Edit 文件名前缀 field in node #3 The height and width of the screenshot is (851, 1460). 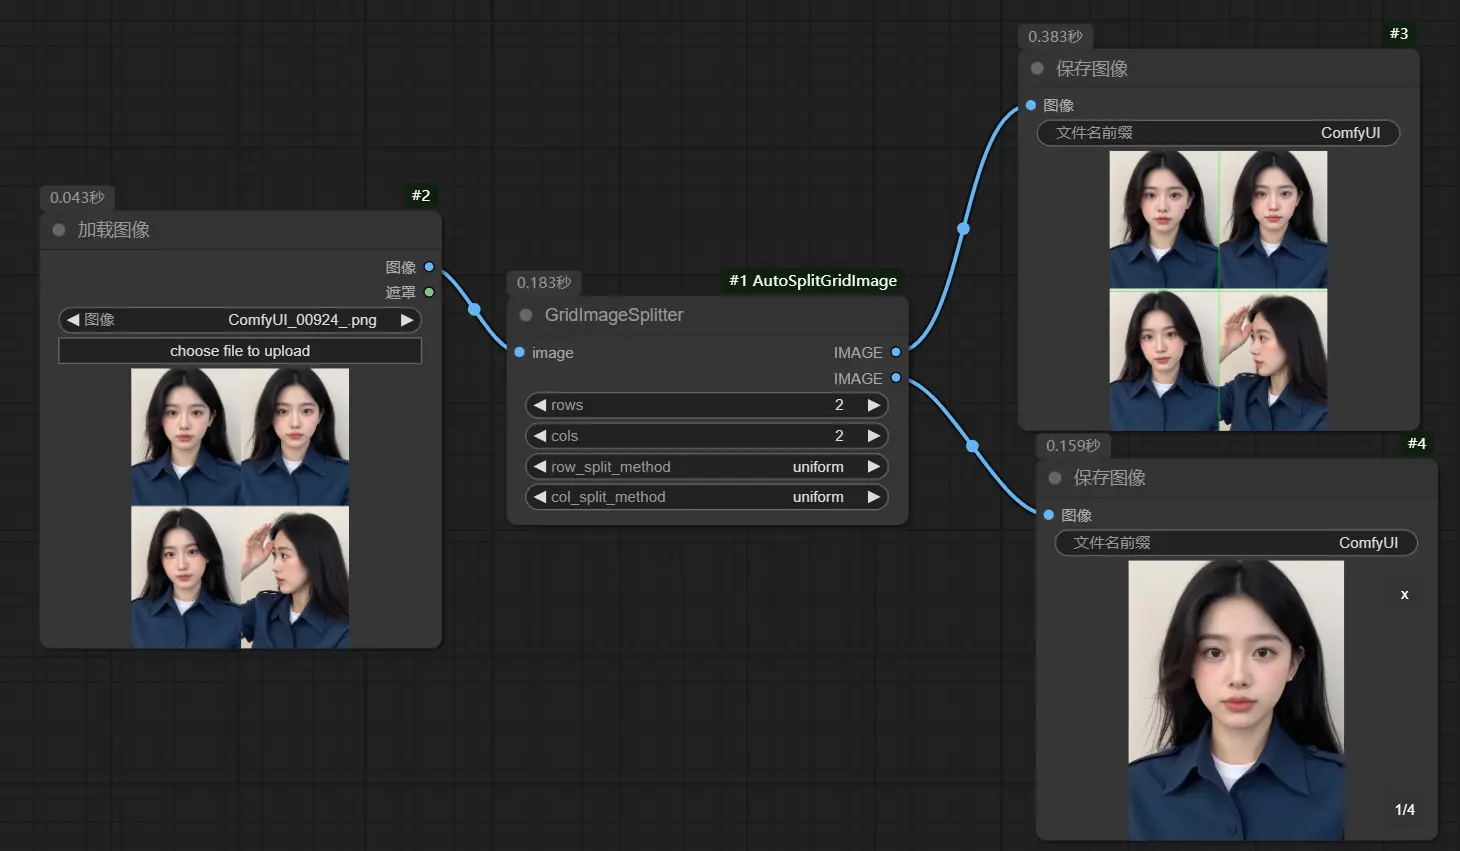click(1218, 133)
